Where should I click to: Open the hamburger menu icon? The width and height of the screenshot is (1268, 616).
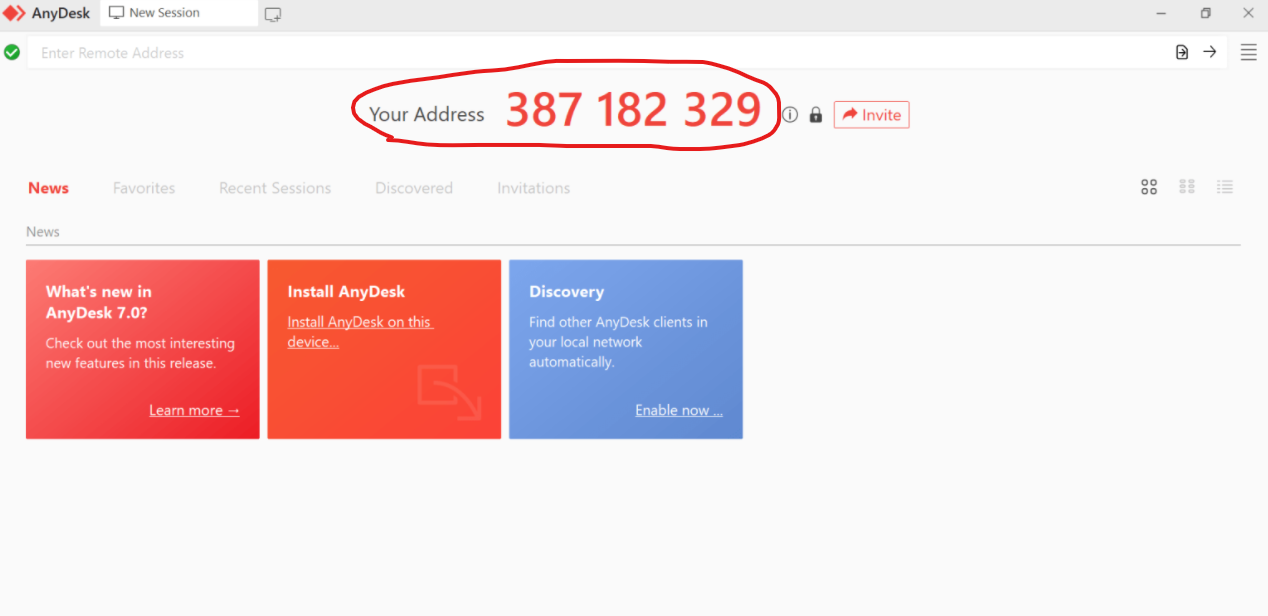[x=1248, y=51]
